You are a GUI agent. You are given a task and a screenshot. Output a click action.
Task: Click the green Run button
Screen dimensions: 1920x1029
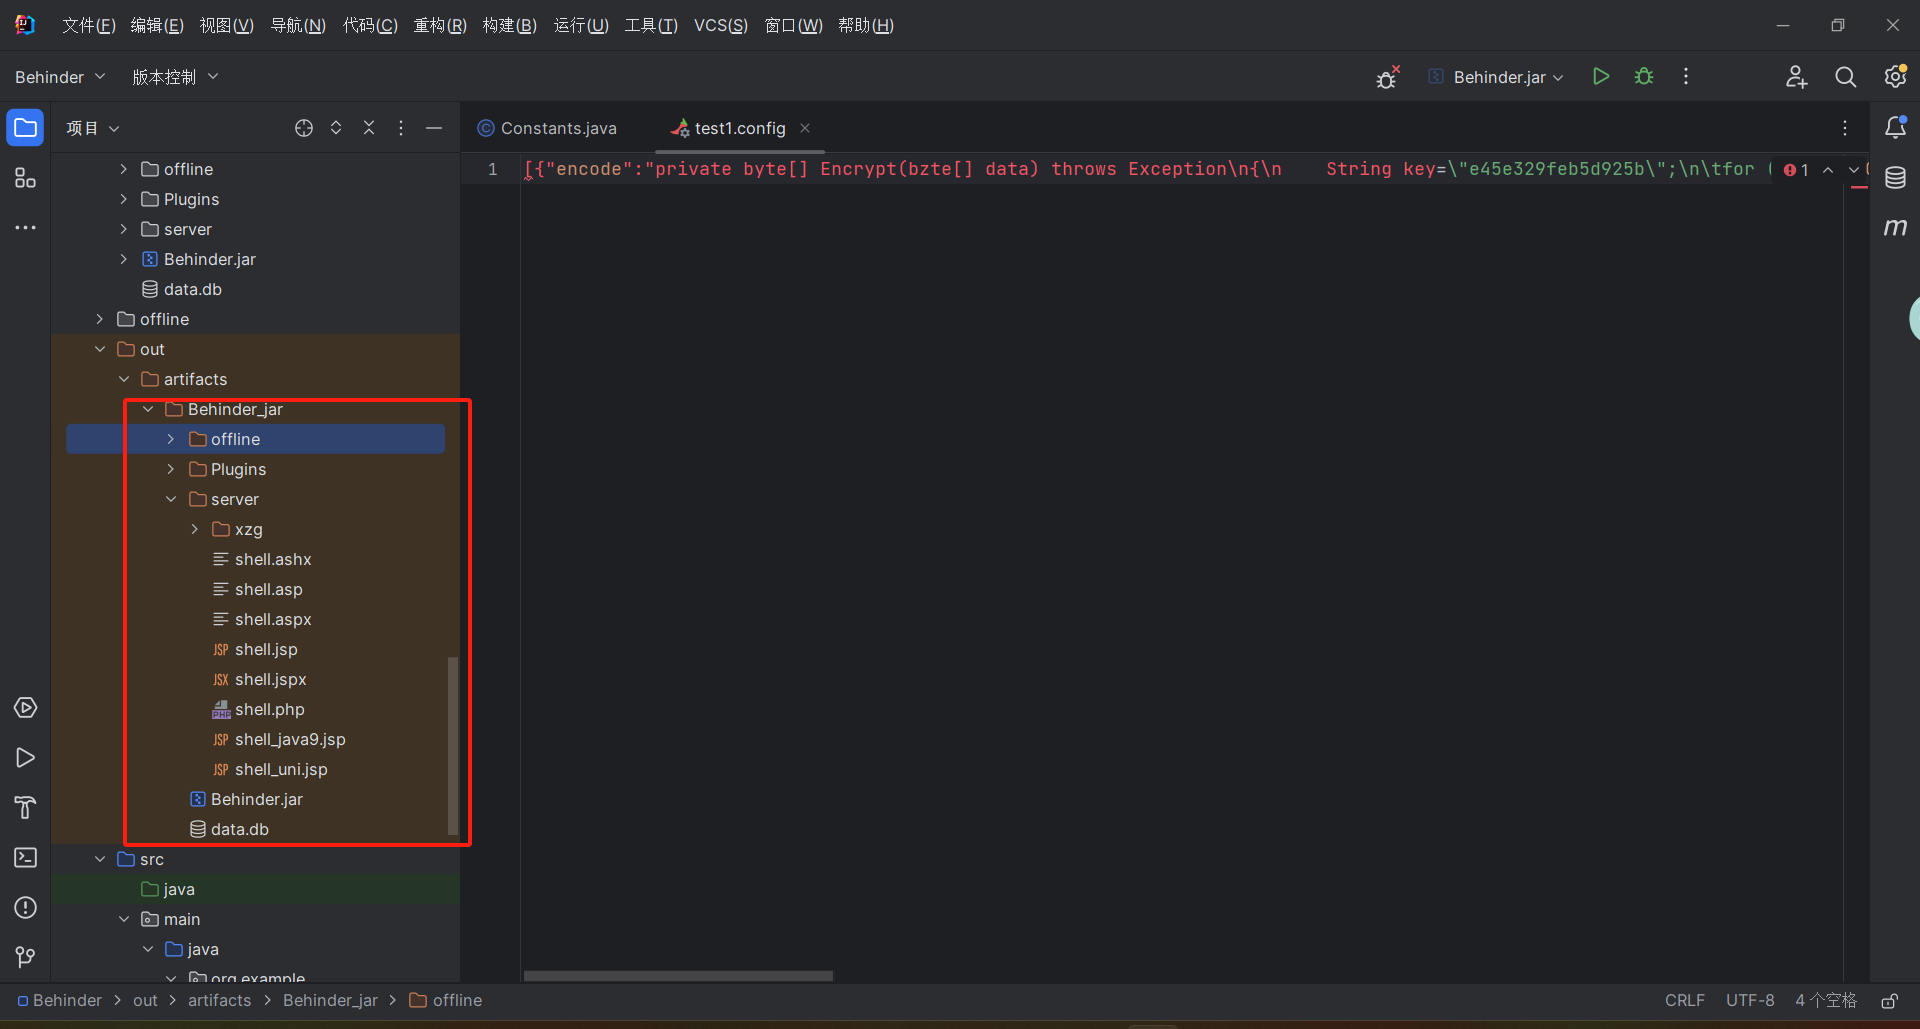click(x=1601, y=77)
